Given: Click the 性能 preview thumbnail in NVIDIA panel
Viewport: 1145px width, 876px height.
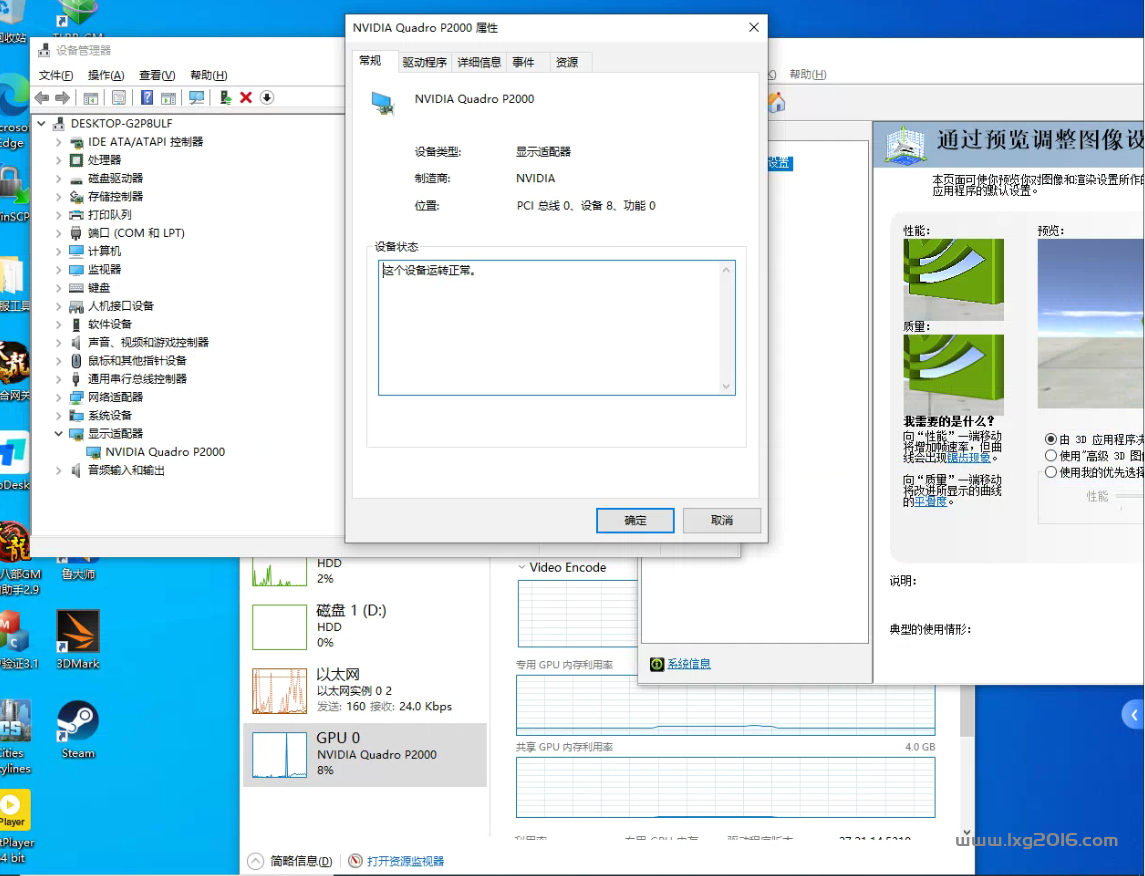Looking at the screenshot, I should pyautogui.click(x=954, y=280).
